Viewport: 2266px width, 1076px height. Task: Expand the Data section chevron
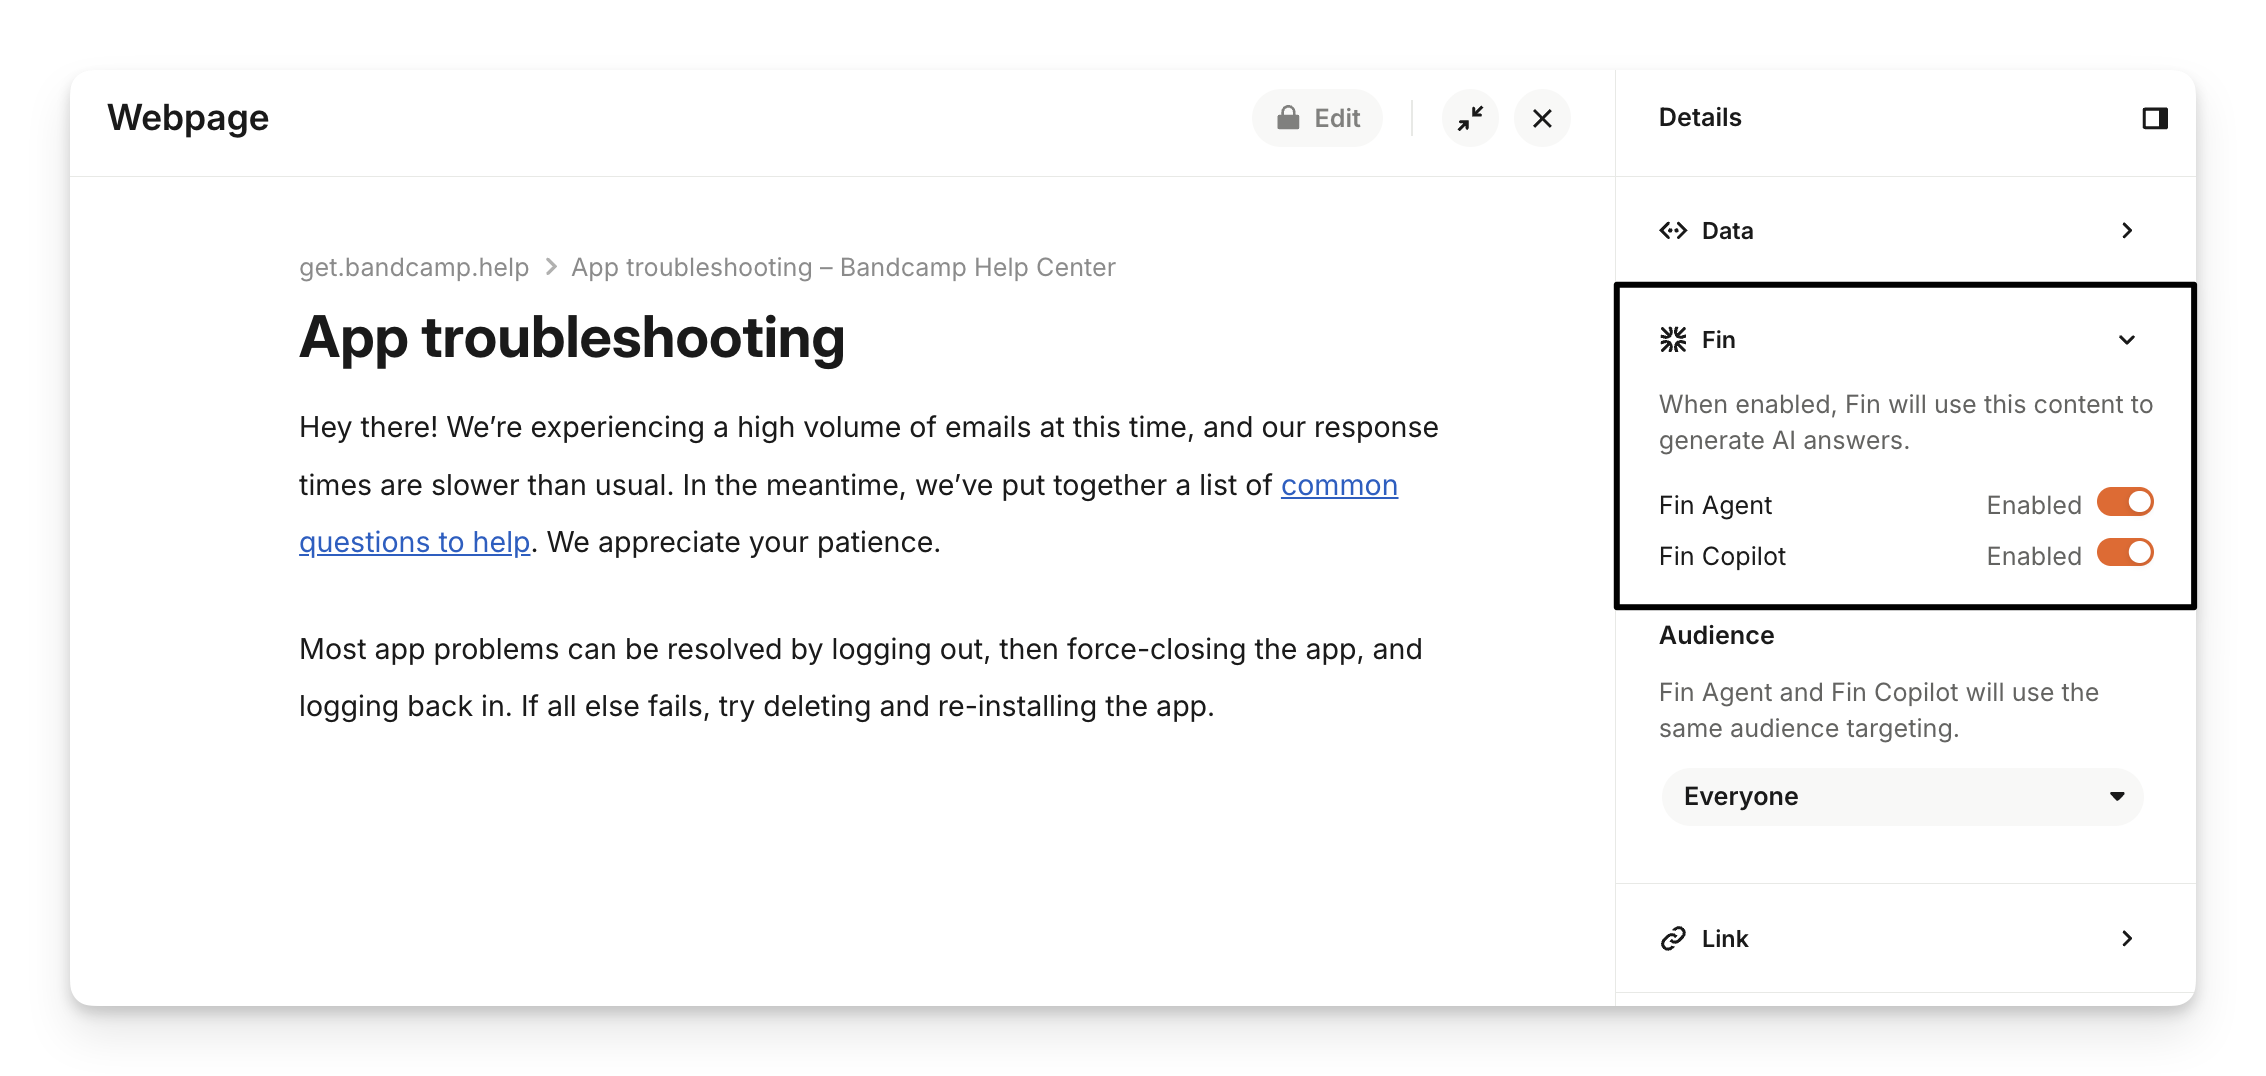(2127, 231)
